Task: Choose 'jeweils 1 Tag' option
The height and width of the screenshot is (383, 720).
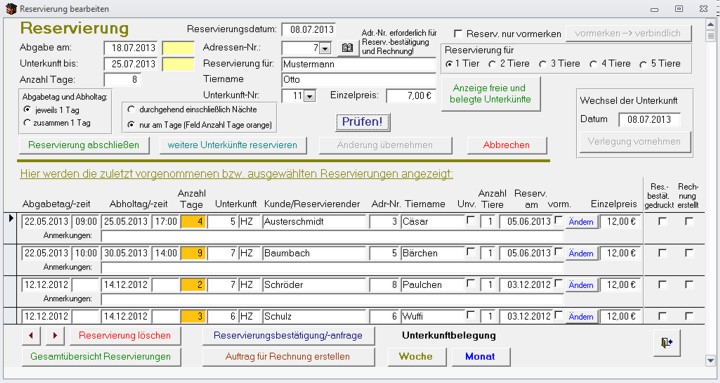Action: coord(27,110)
